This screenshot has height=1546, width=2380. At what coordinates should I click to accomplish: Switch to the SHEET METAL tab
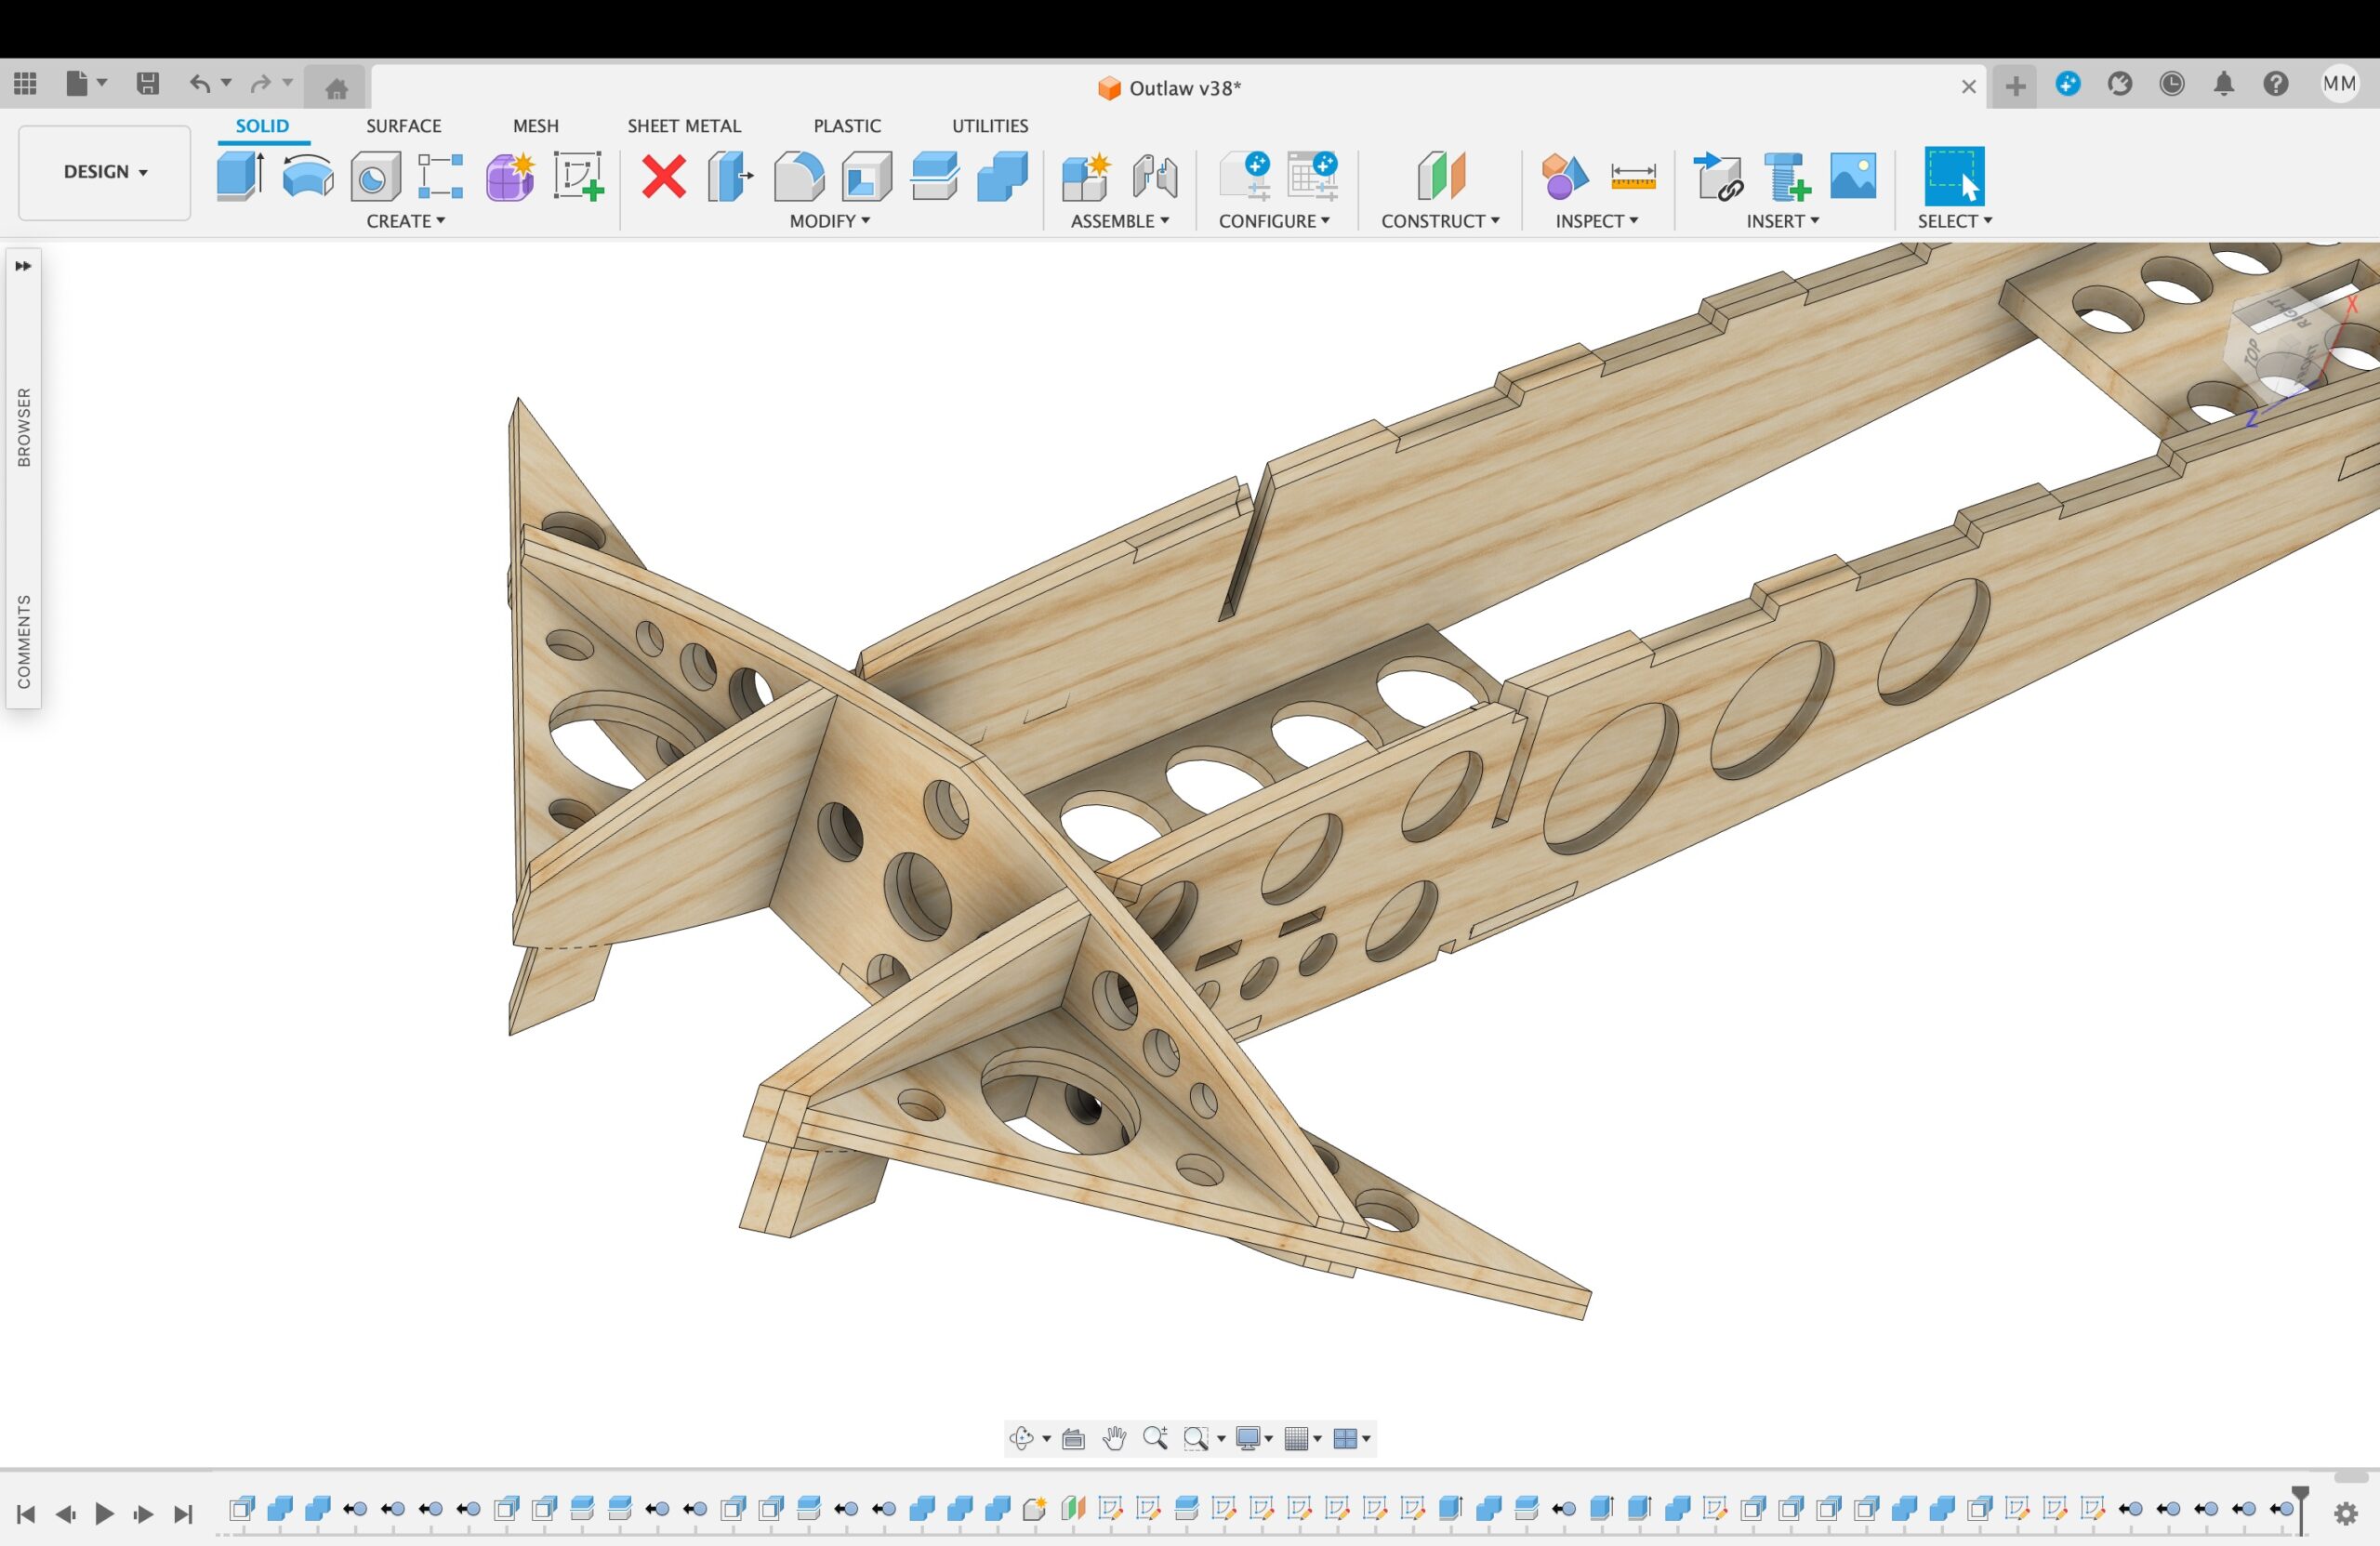(x=684, y=126)
